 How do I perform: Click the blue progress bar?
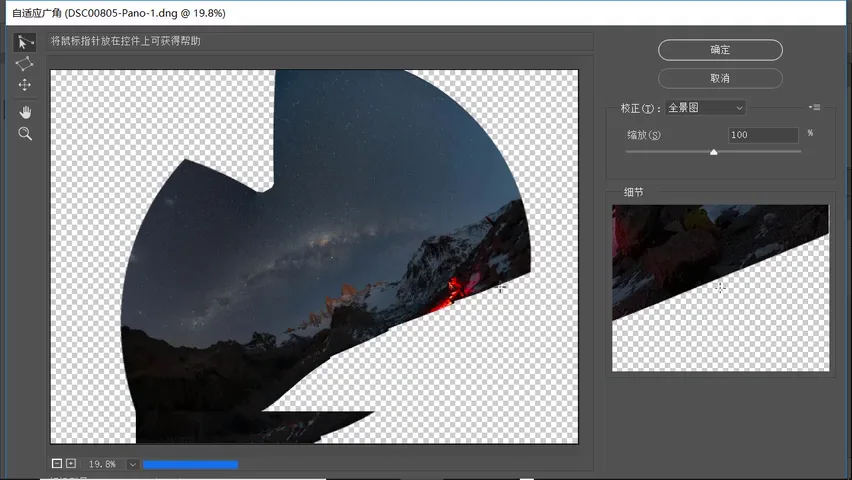[190, 464]
